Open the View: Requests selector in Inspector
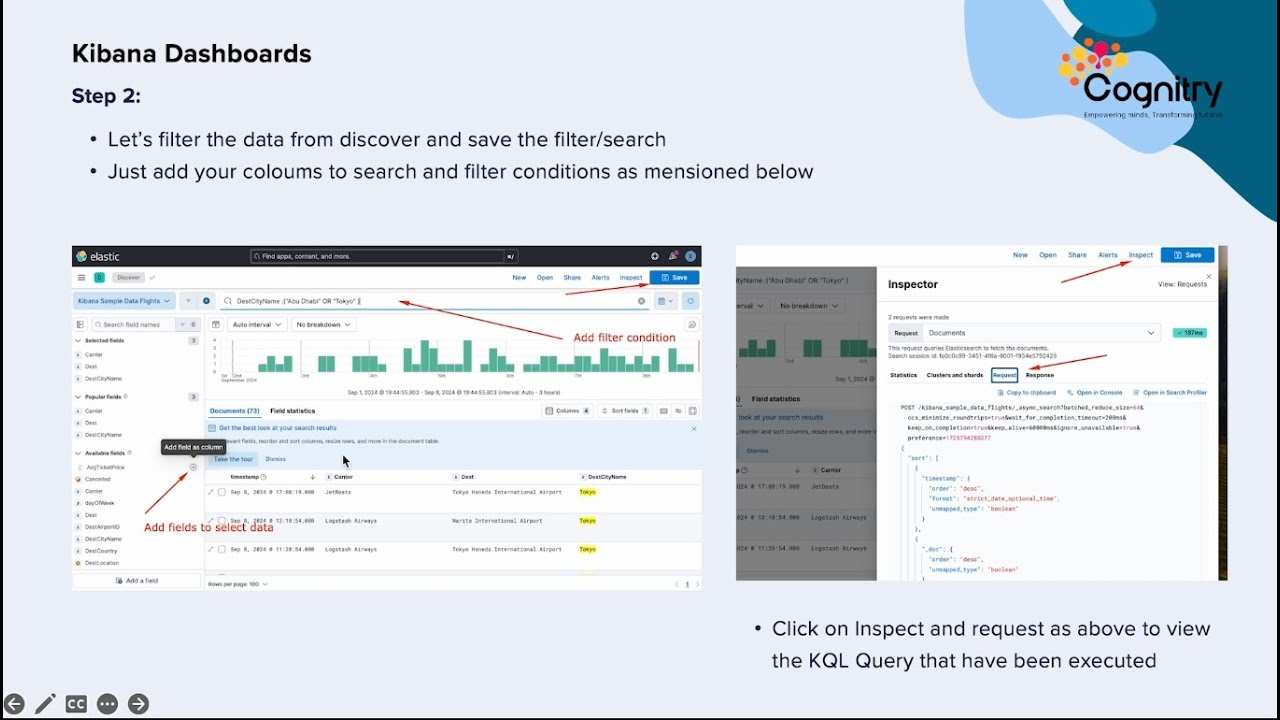1280x720 pixels. point(1182,285)
